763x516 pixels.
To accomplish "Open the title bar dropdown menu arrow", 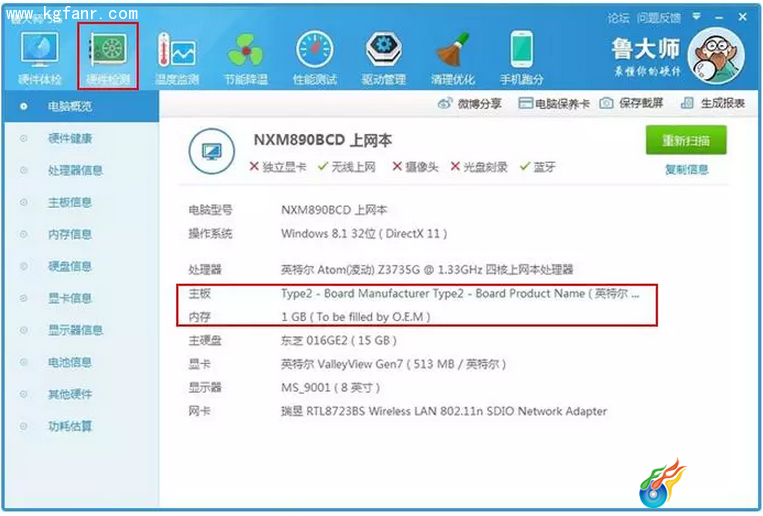I will pos(697,17).
